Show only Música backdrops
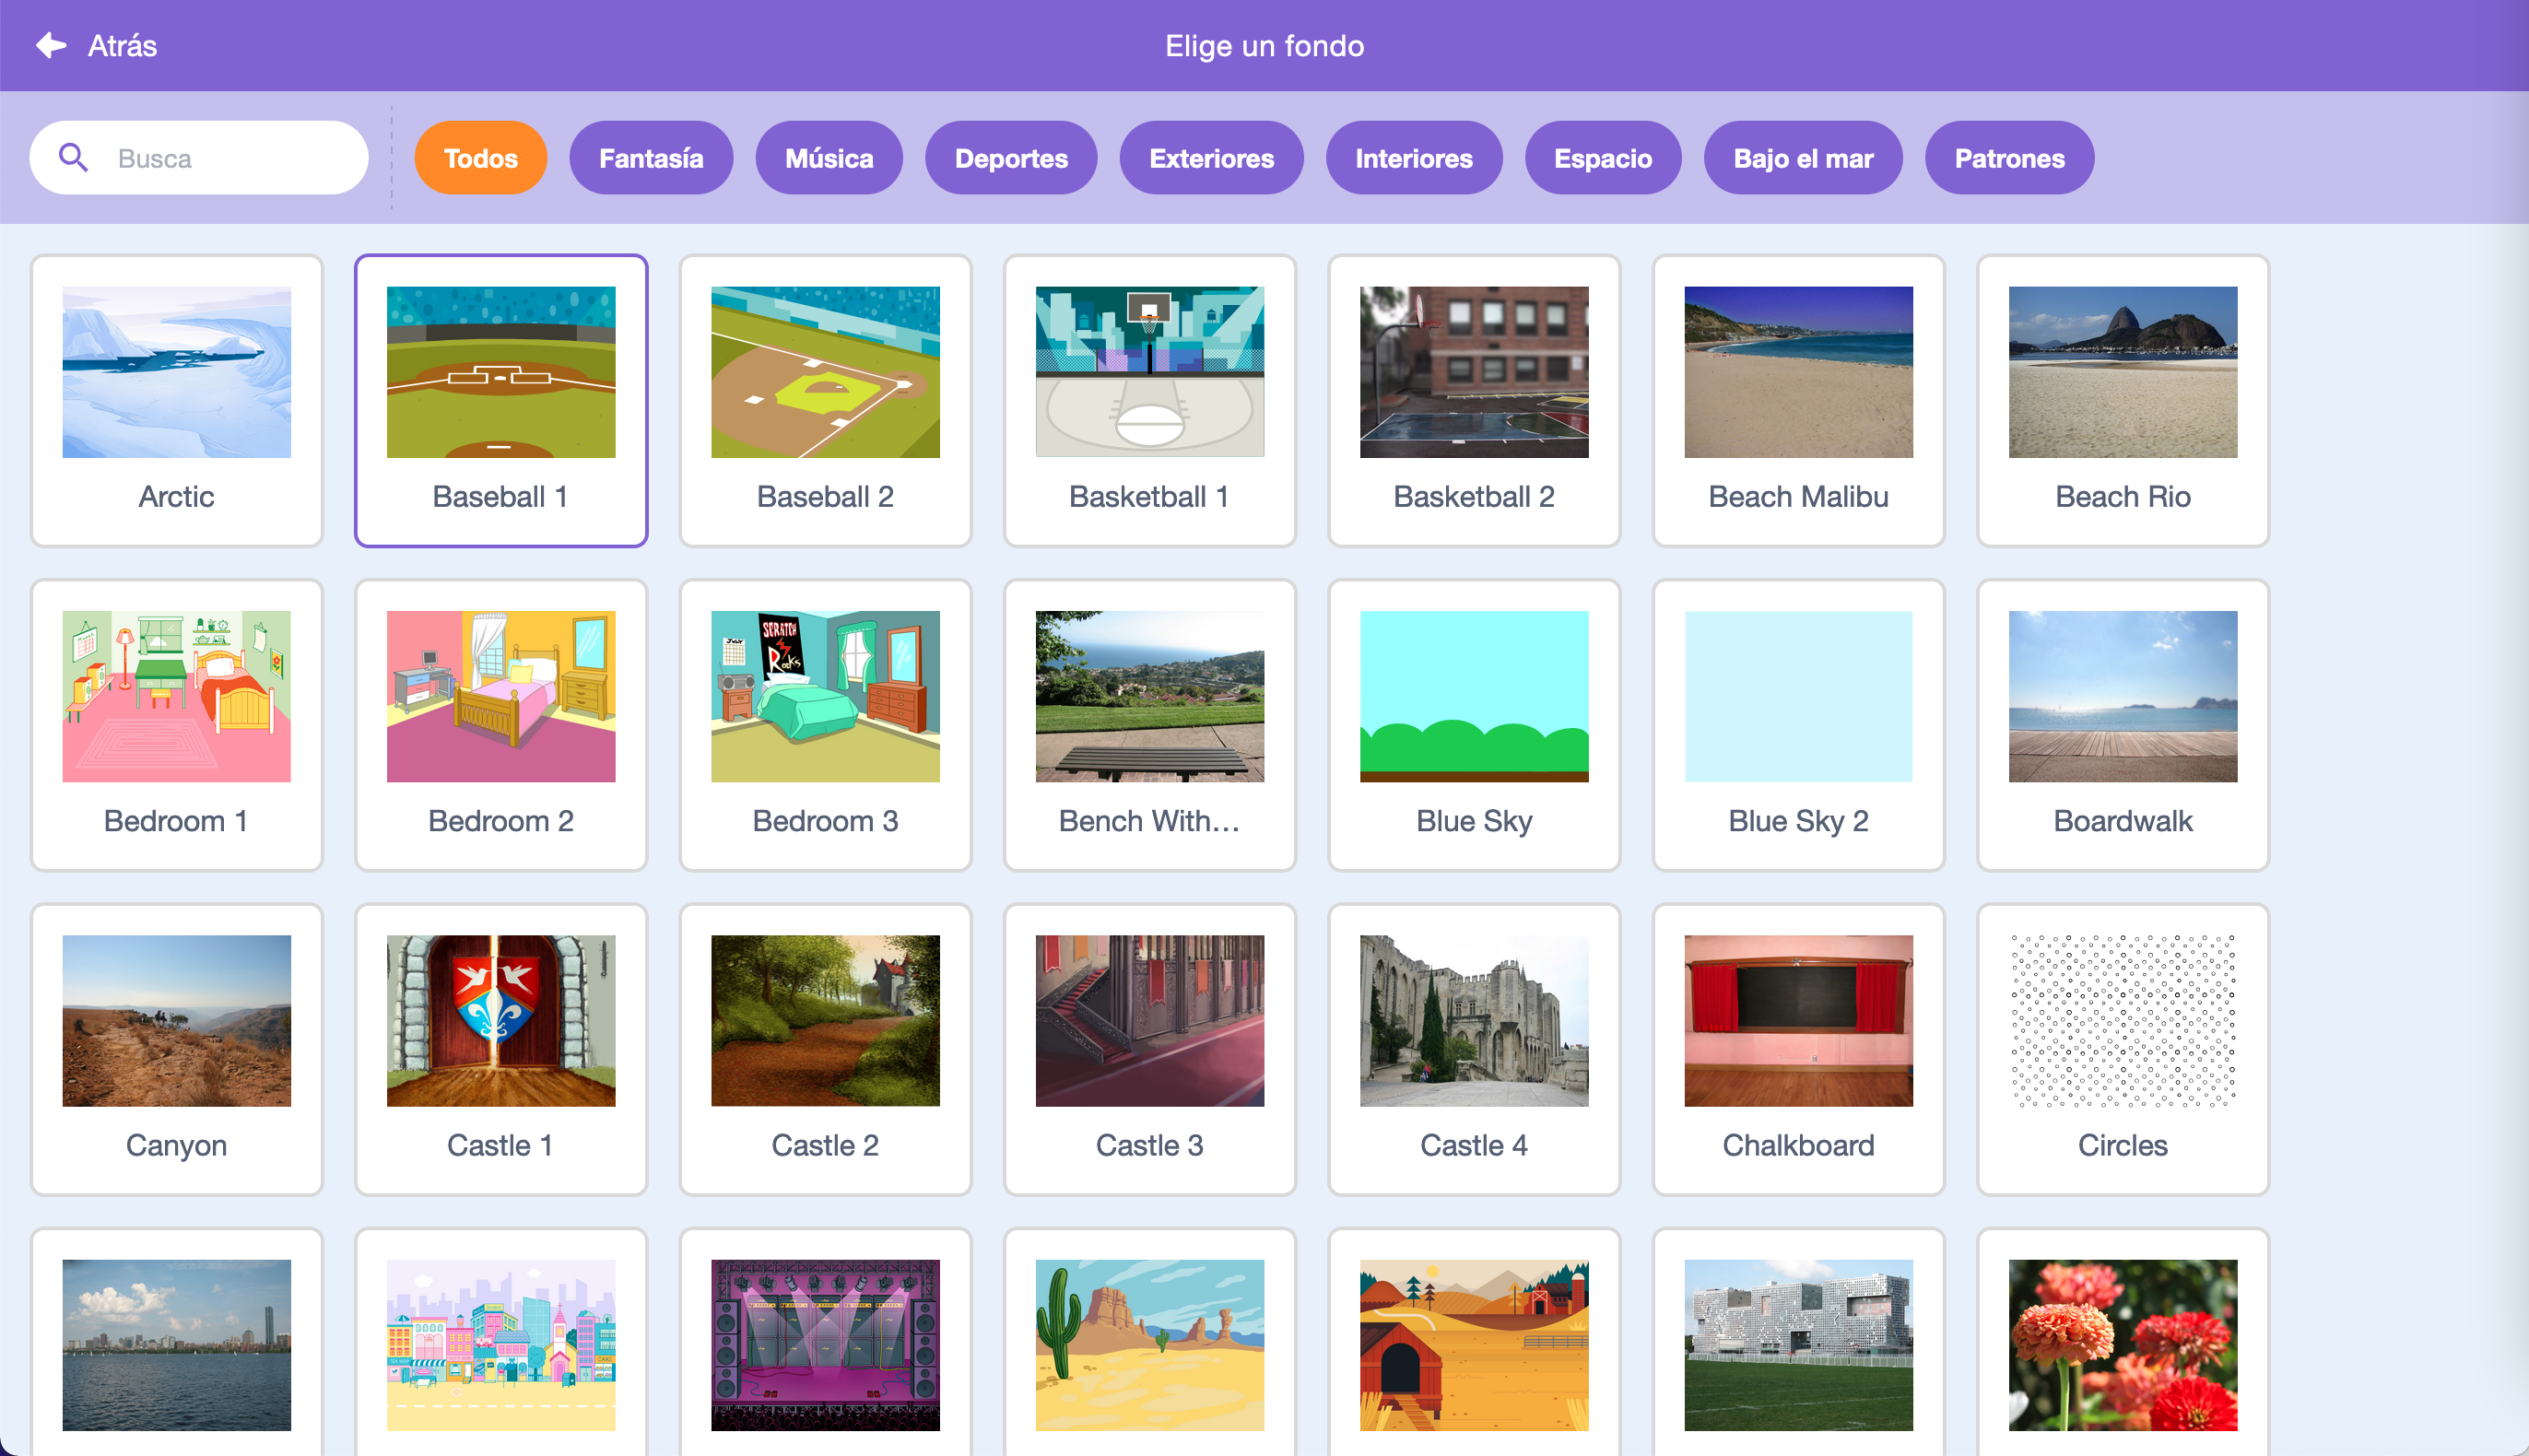Screen dimensions: 2529x1456 click(x=828, y=158)
